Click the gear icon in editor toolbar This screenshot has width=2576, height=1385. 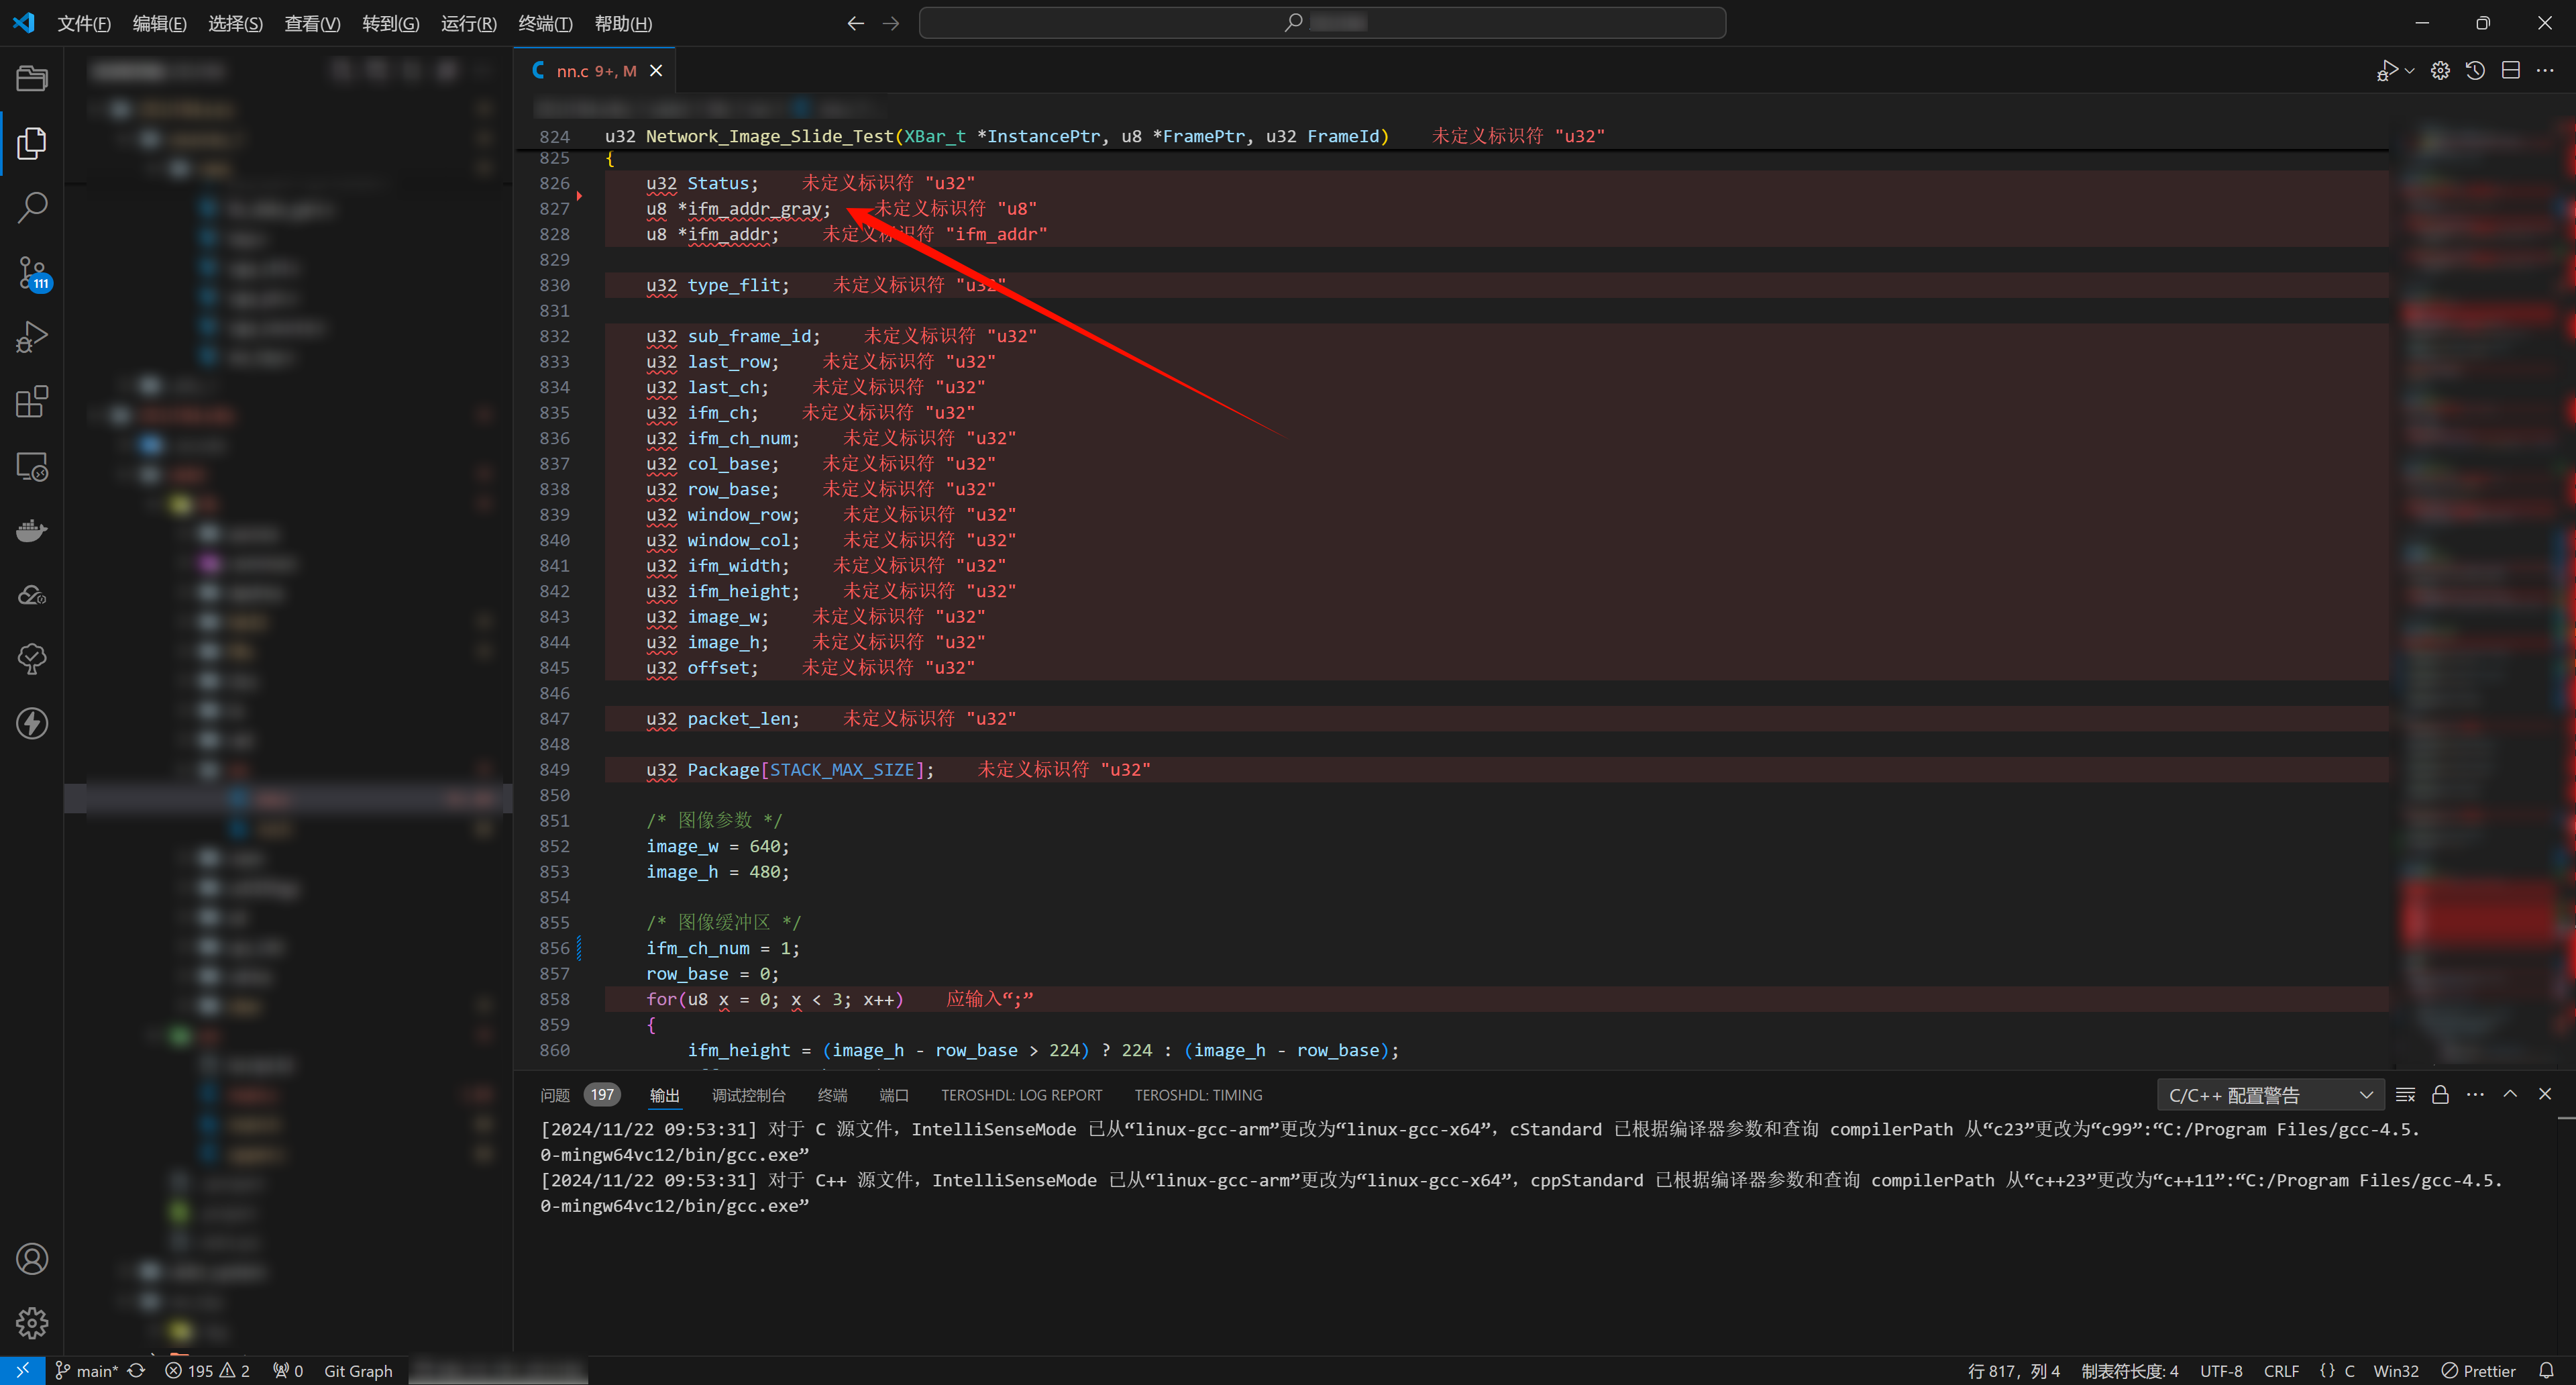click(2440, 70)
